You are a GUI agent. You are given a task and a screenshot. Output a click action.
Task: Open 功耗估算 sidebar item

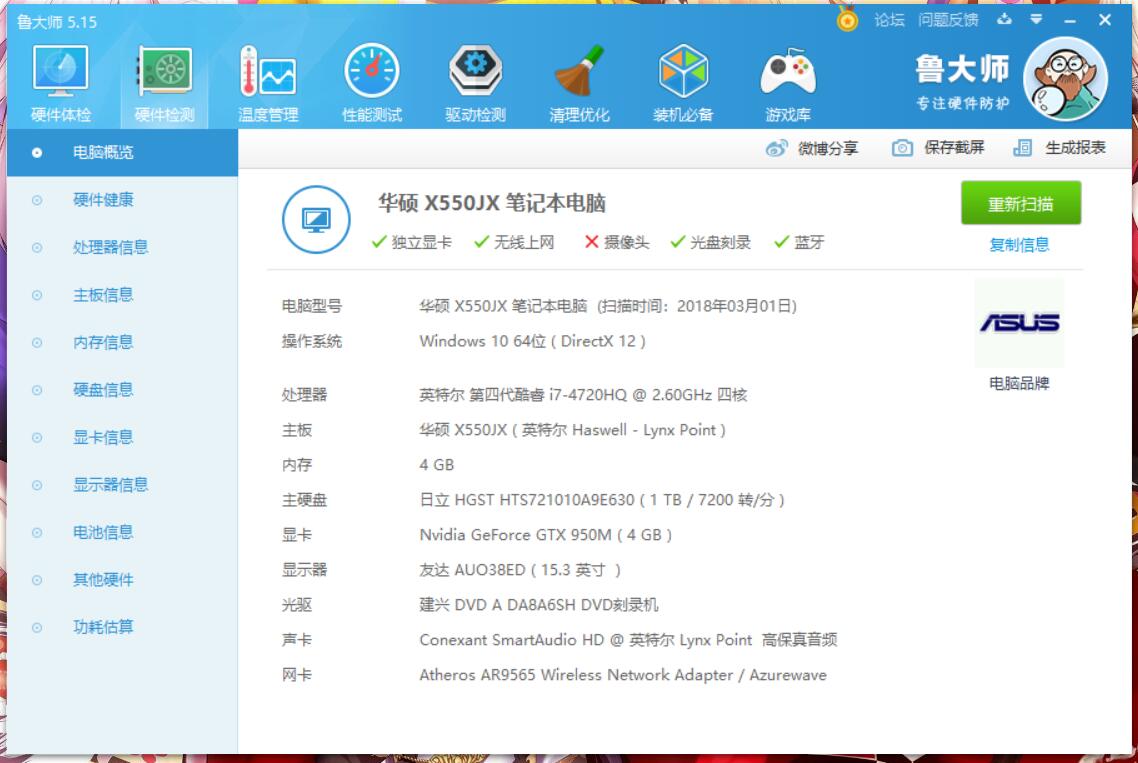pyautogui.click(x=122, y=627)
